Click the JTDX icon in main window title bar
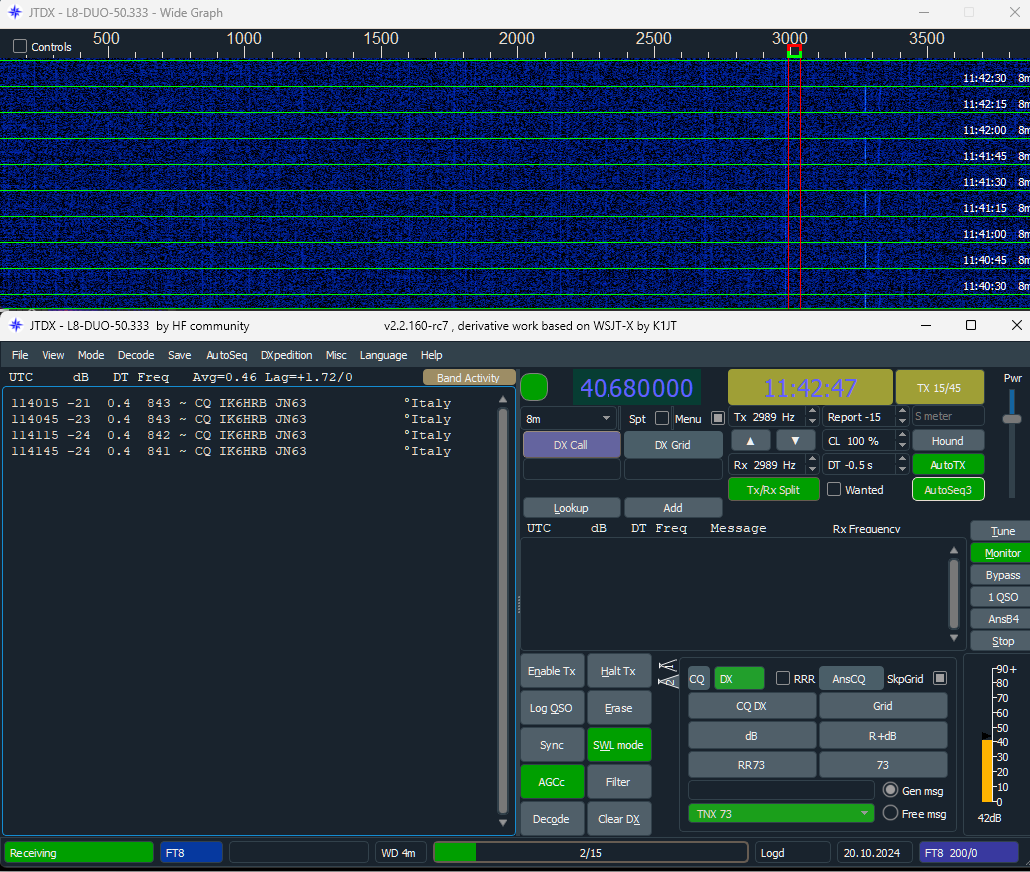This screenshot has height=872, width=1030. click(16, 325)
